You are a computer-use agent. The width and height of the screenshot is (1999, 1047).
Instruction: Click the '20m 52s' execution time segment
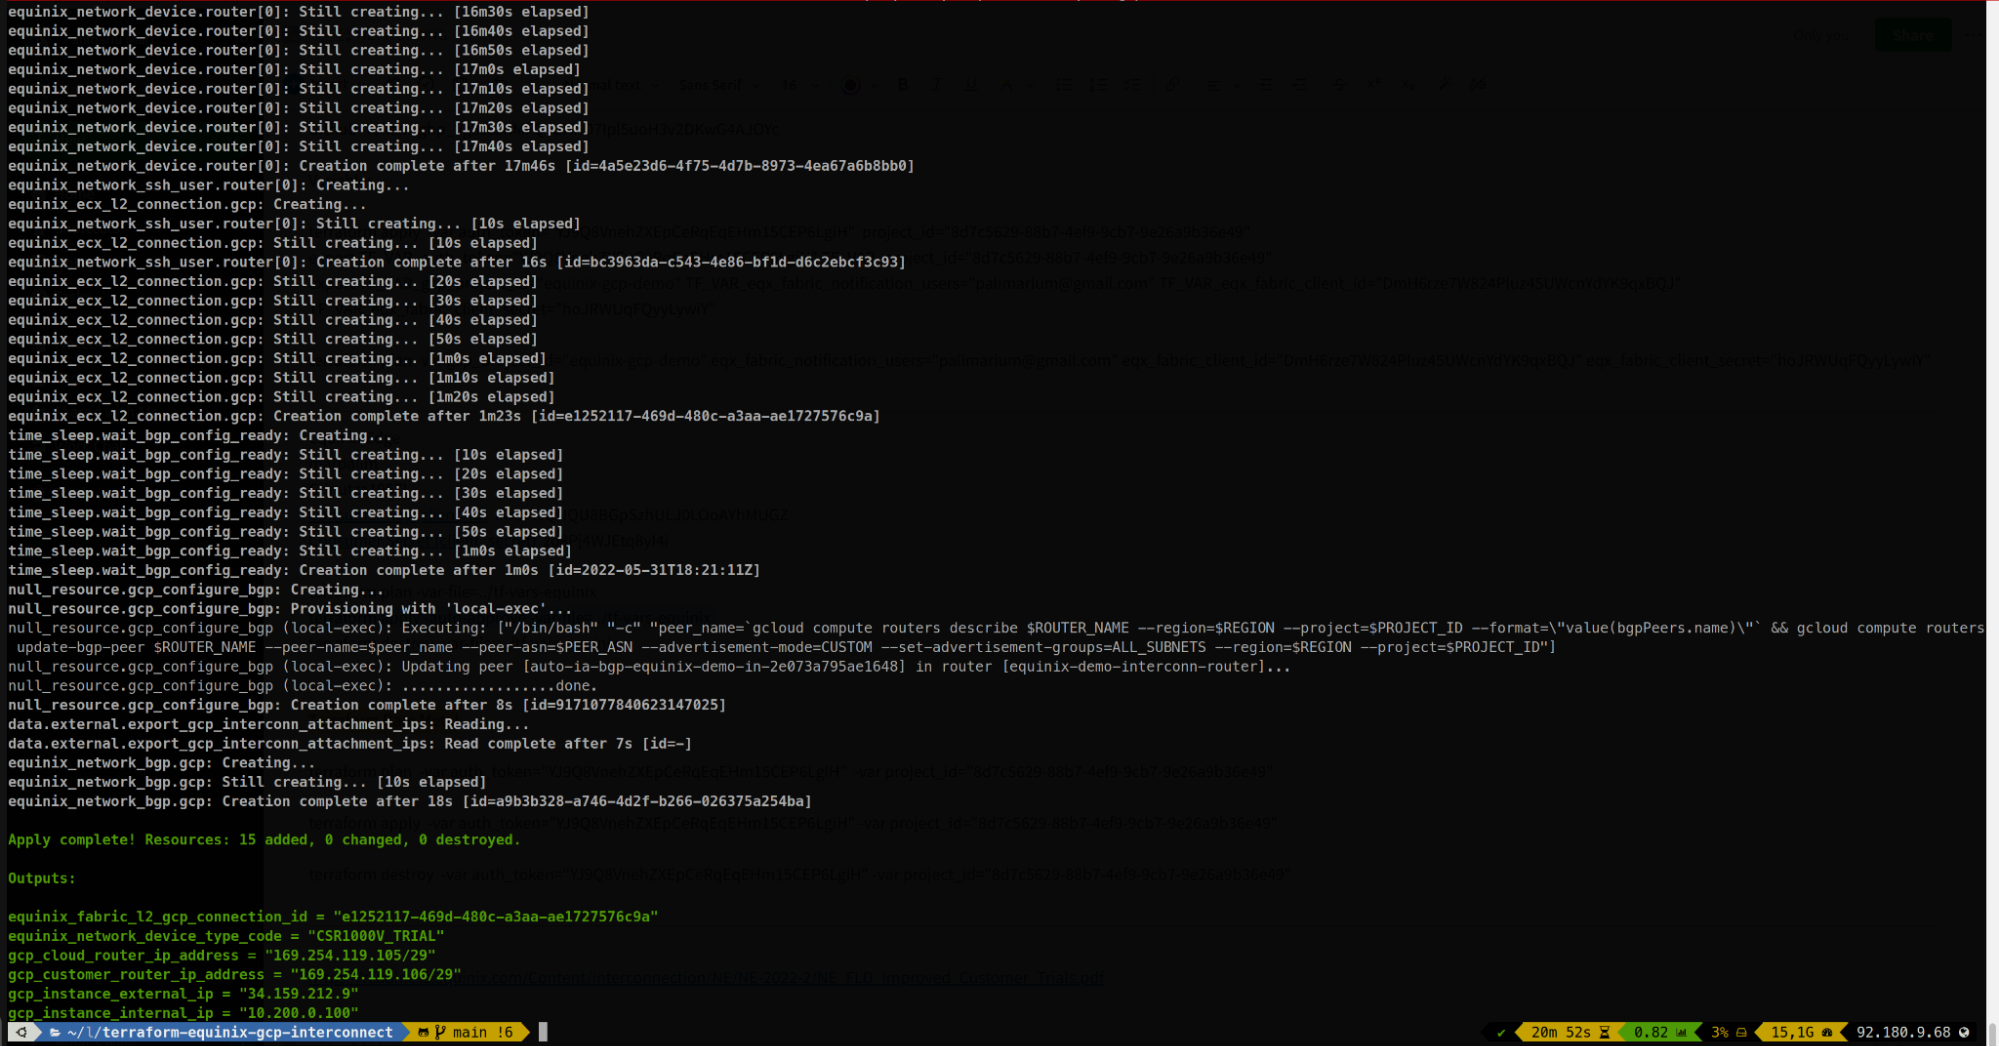point(1570,1032)
